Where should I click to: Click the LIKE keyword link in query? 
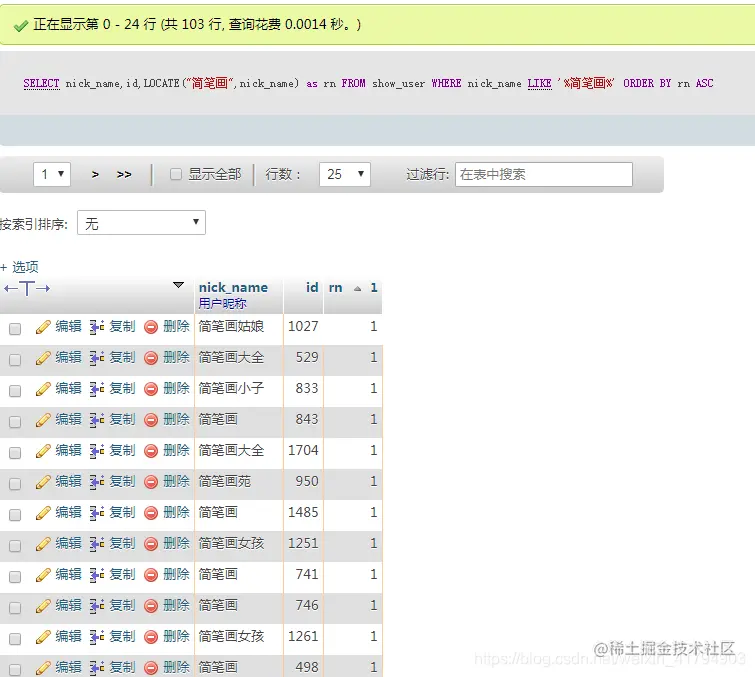539,83
